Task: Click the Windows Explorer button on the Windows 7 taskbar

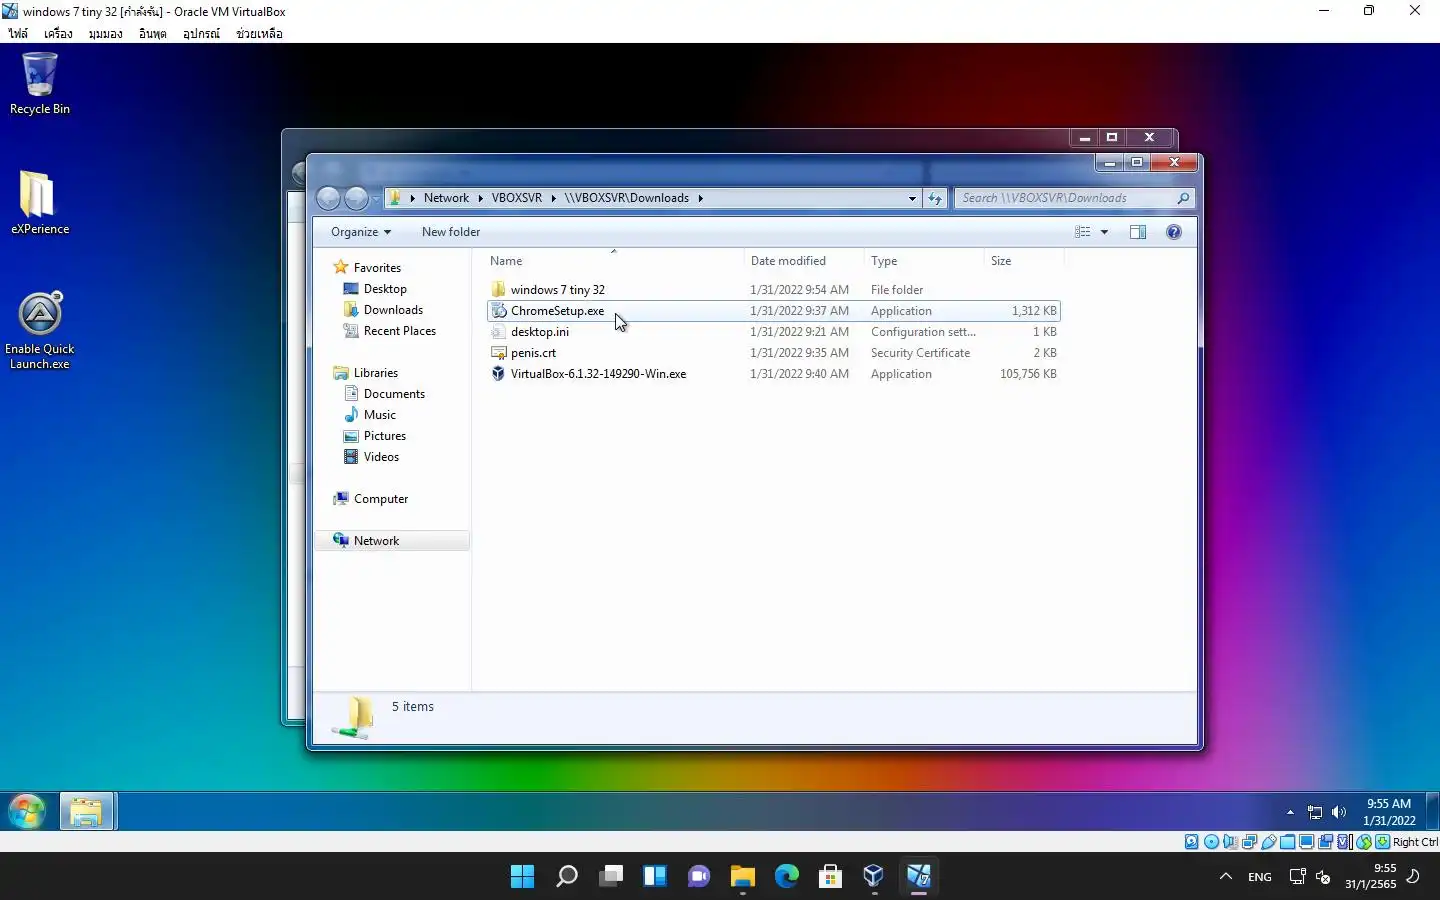Action: pos(87,811)
